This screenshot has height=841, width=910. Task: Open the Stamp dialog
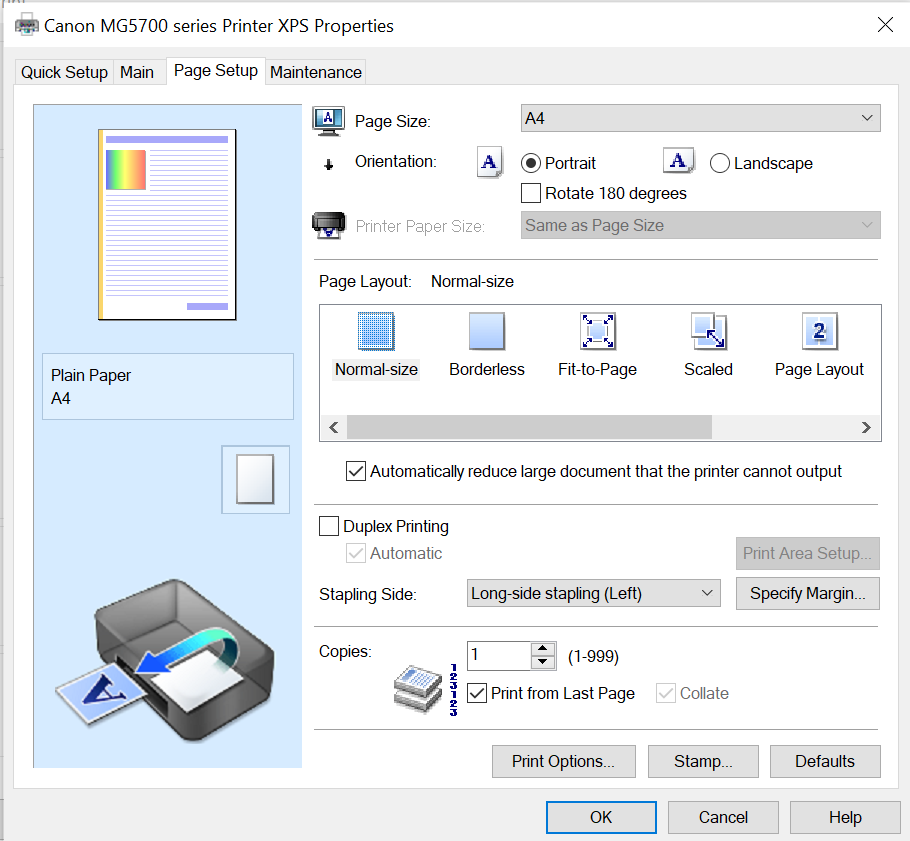tap(703, 761)
